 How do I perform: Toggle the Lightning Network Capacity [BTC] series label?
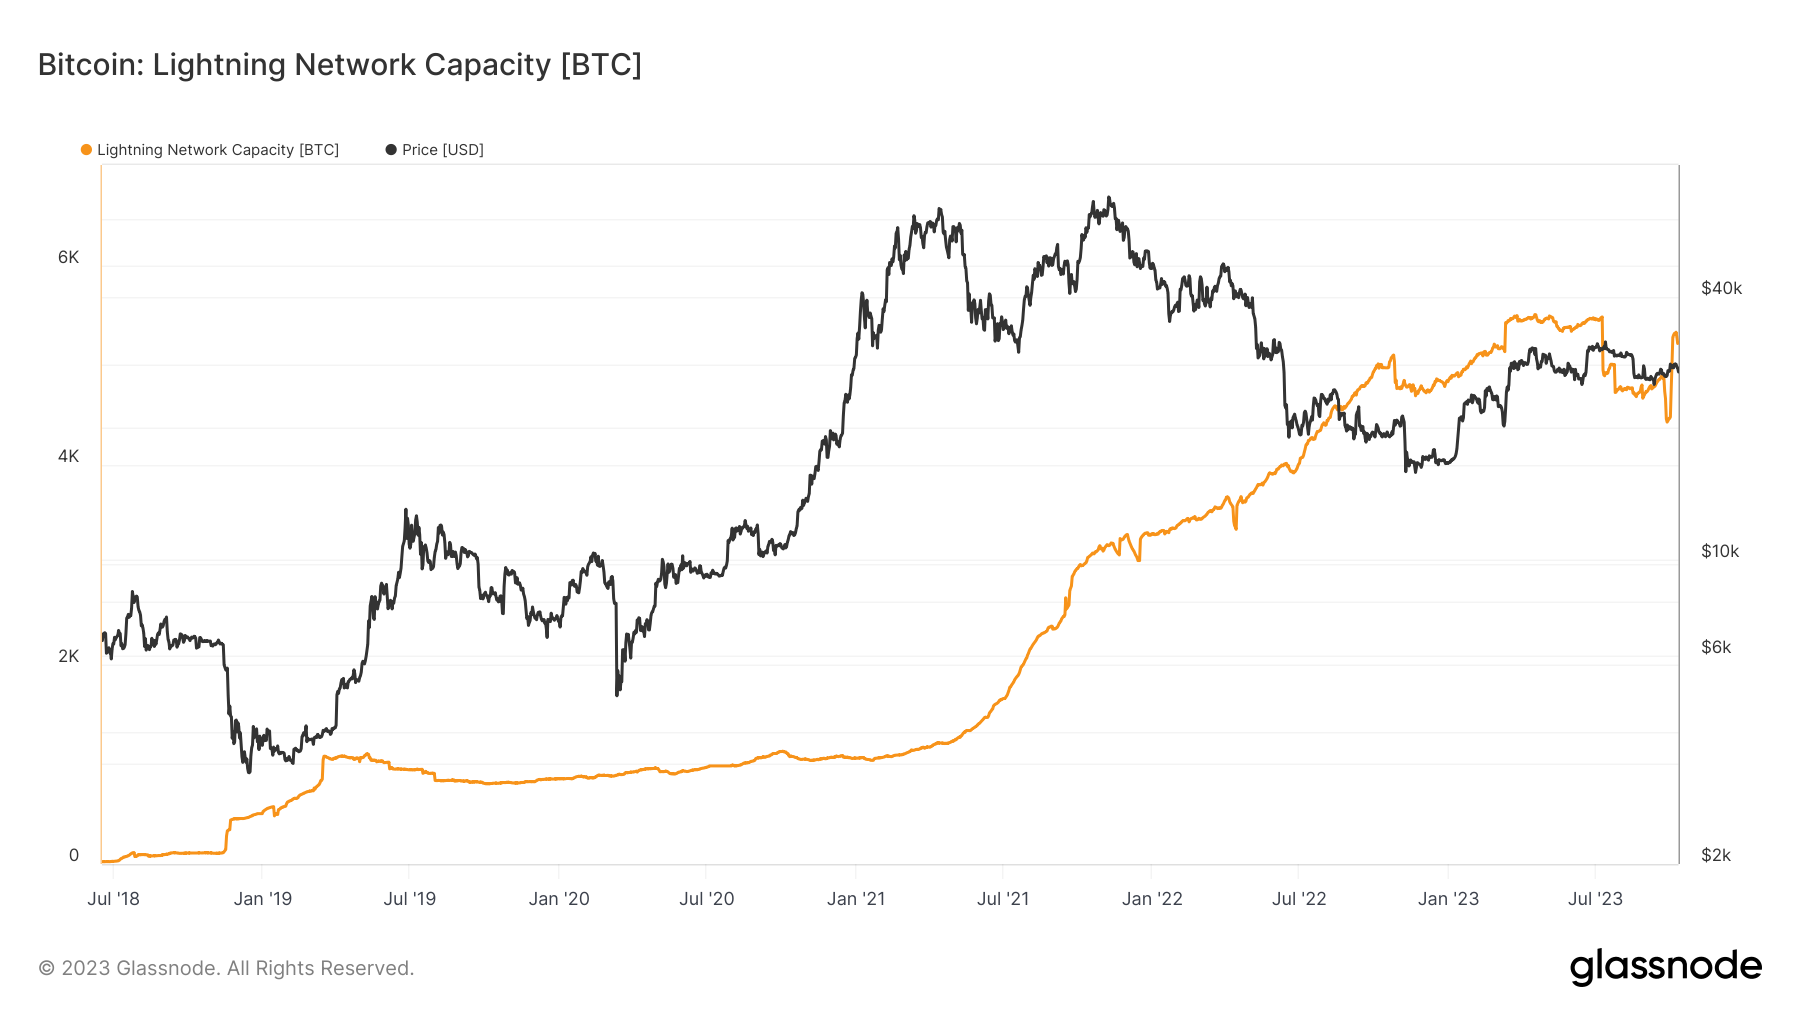pos(218,150)
